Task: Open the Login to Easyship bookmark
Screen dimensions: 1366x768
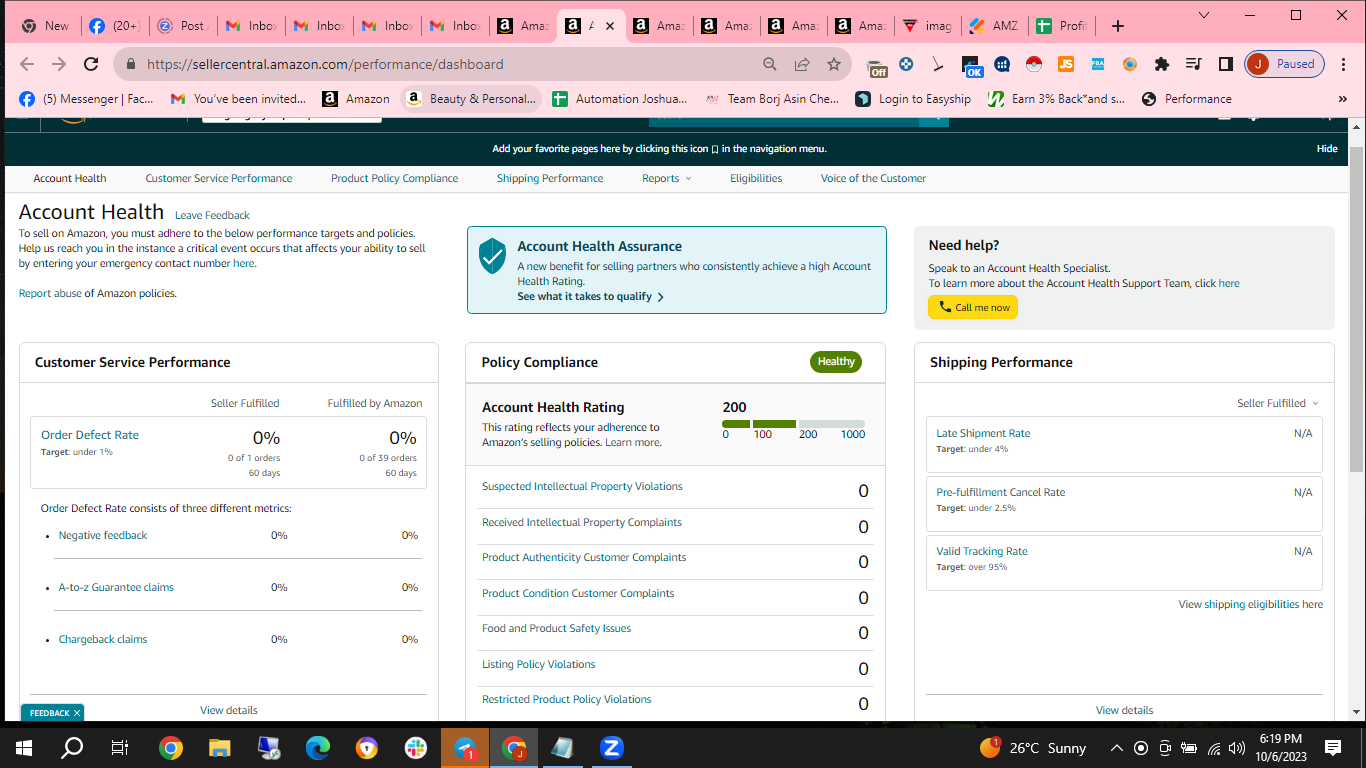Action: pyautogui.click(x=913, y=99)
